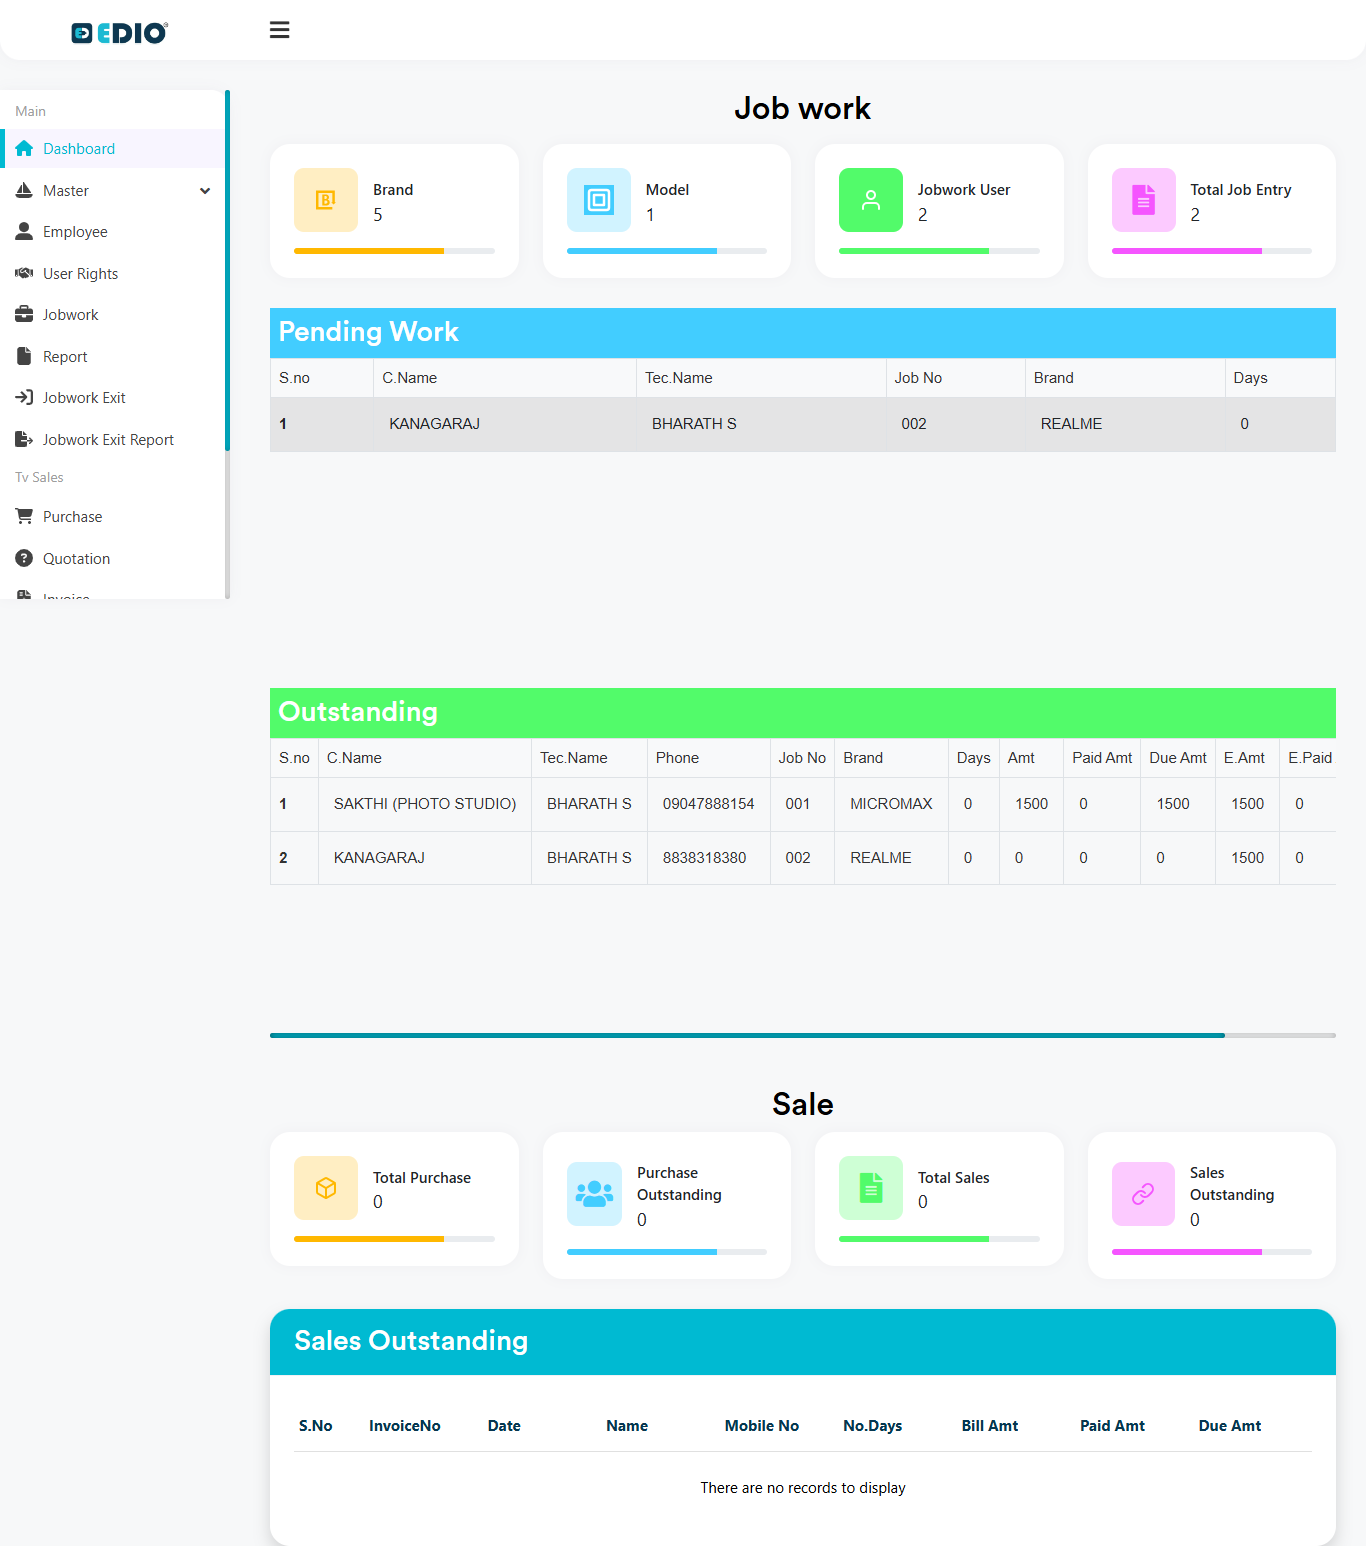Open Dashboard from the sidebar
Screen dimensions: 1366x1546
79,149
